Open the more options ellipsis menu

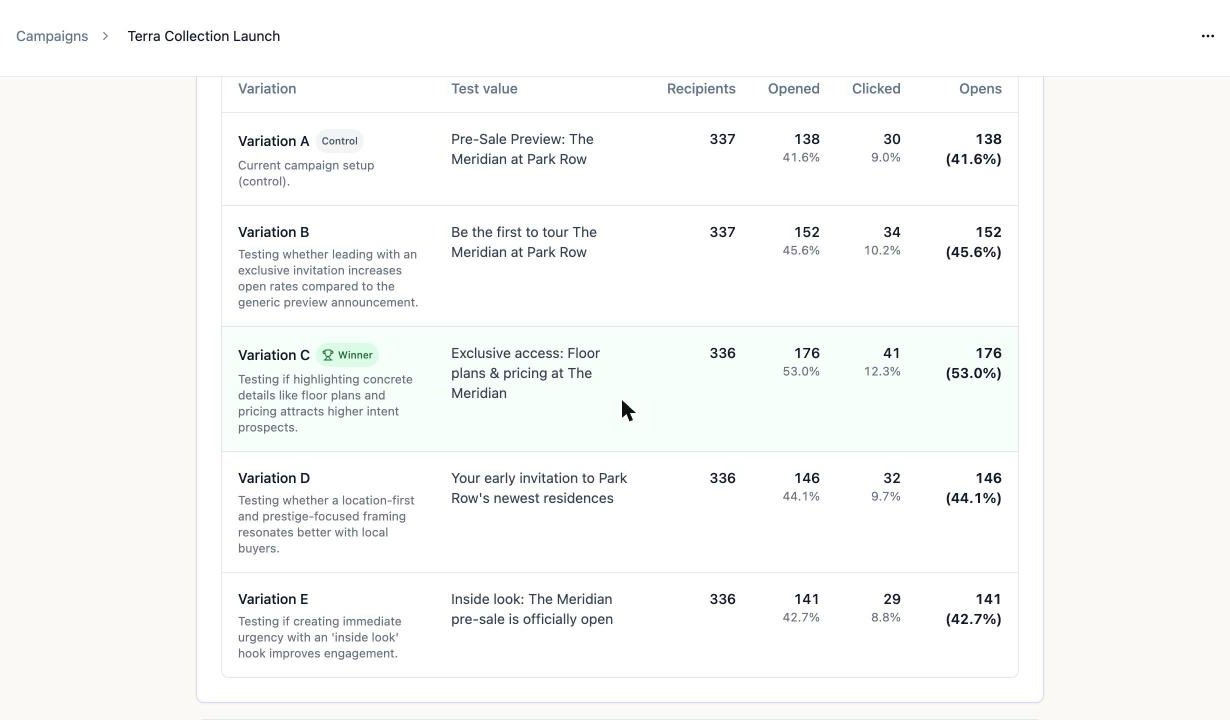pyautogui.click(x=1207, y=36)
